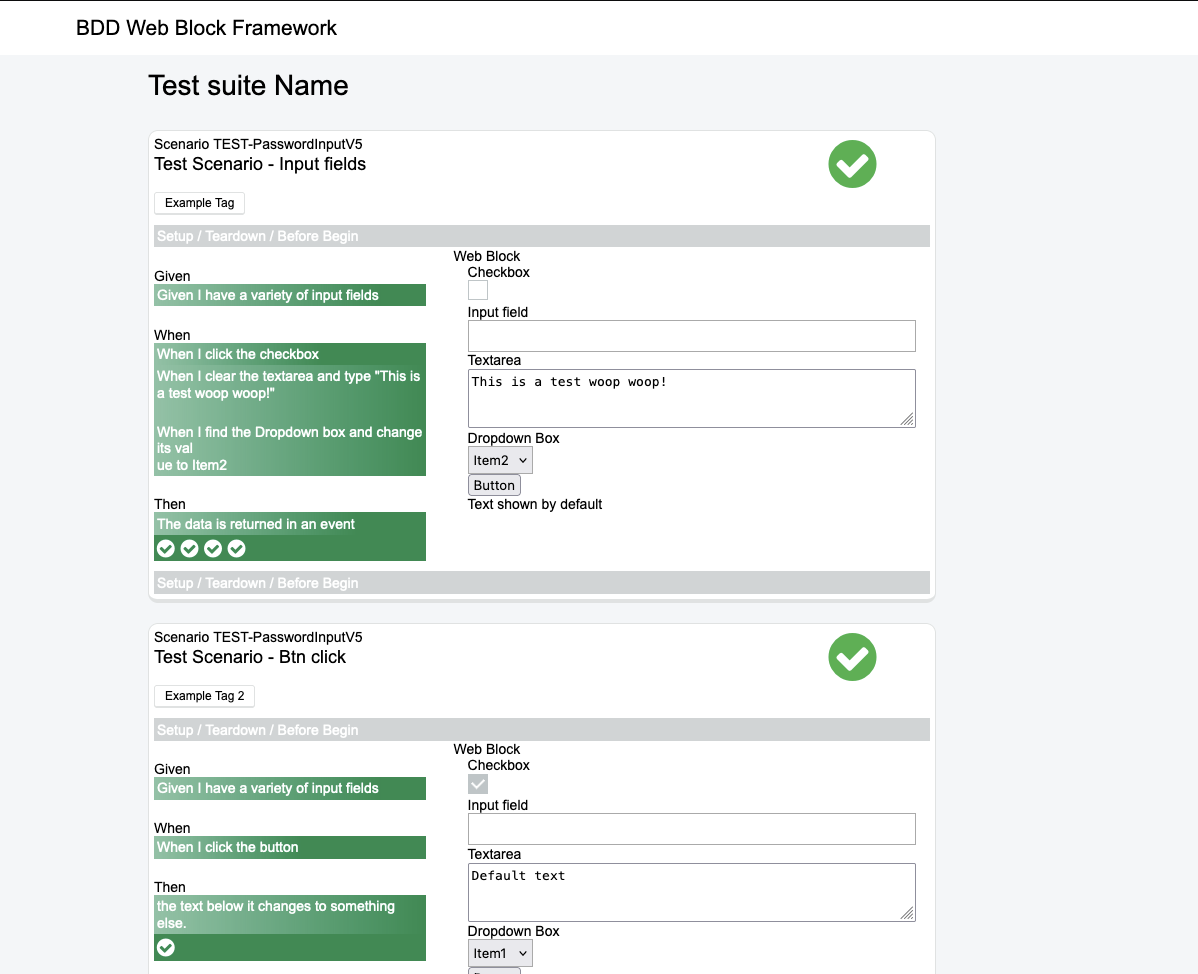1198x974 pixels.
Task: Click the checkmark under 'the text below it changes' step
Action: (x=166, y=948)
